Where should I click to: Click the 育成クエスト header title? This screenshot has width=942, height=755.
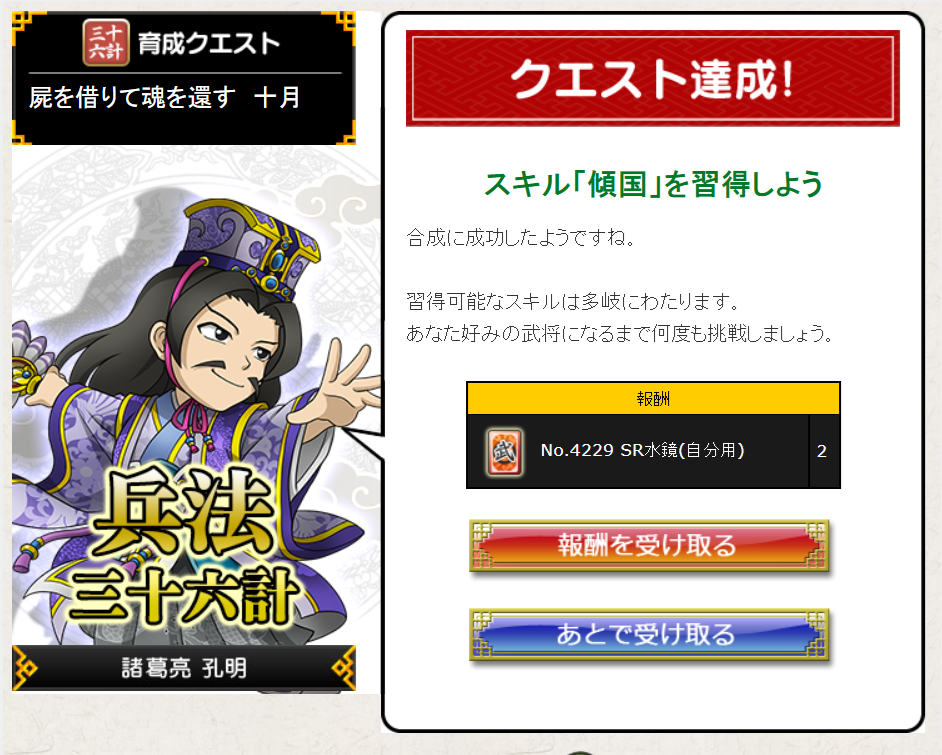pos(209,44)
